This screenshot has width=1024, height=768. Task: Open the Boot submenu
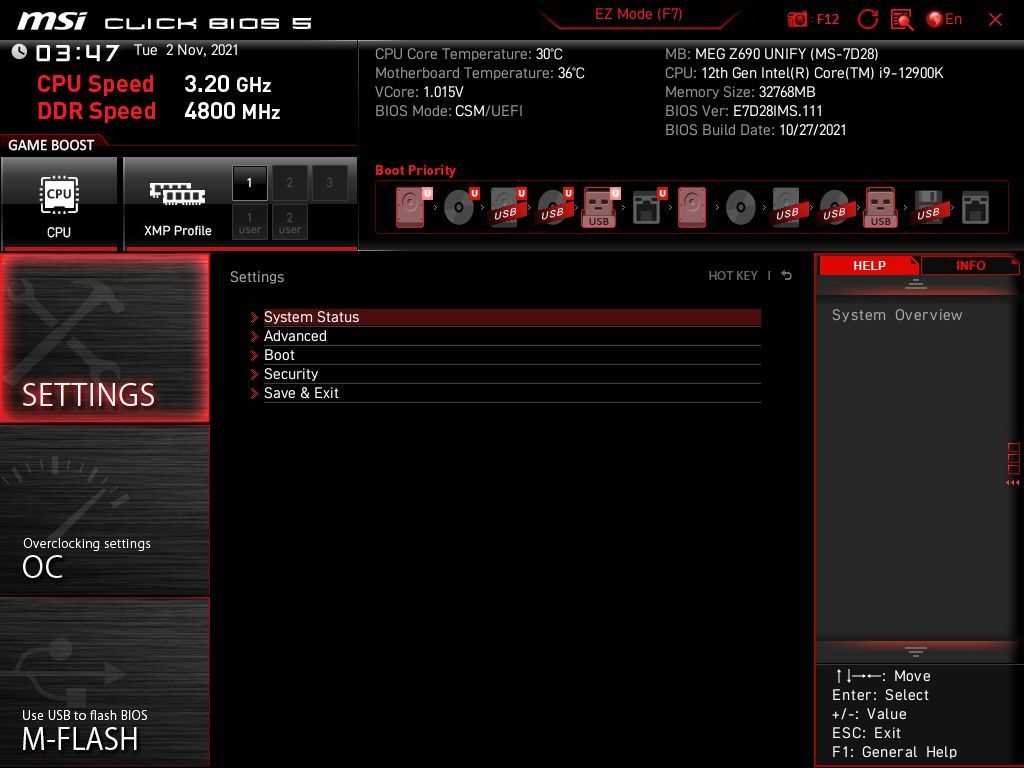[x=512, y=355]
